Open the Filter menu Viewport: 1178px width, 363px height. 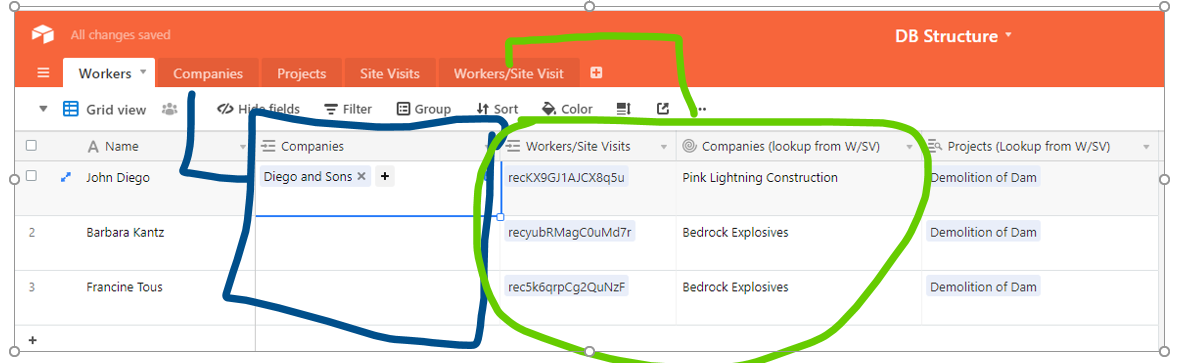tap(348, 109)
